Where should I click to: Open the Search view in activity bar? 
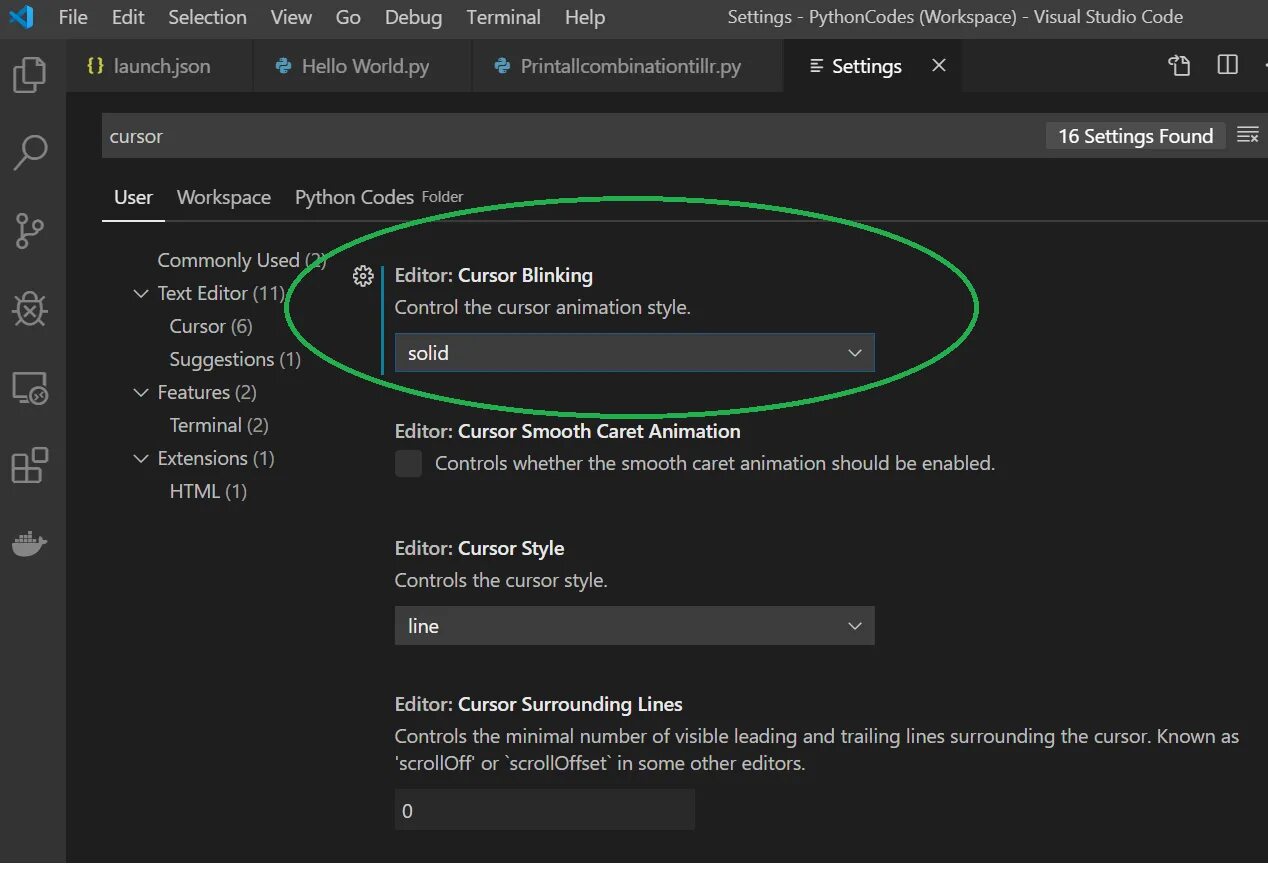[x=30, y=153]
